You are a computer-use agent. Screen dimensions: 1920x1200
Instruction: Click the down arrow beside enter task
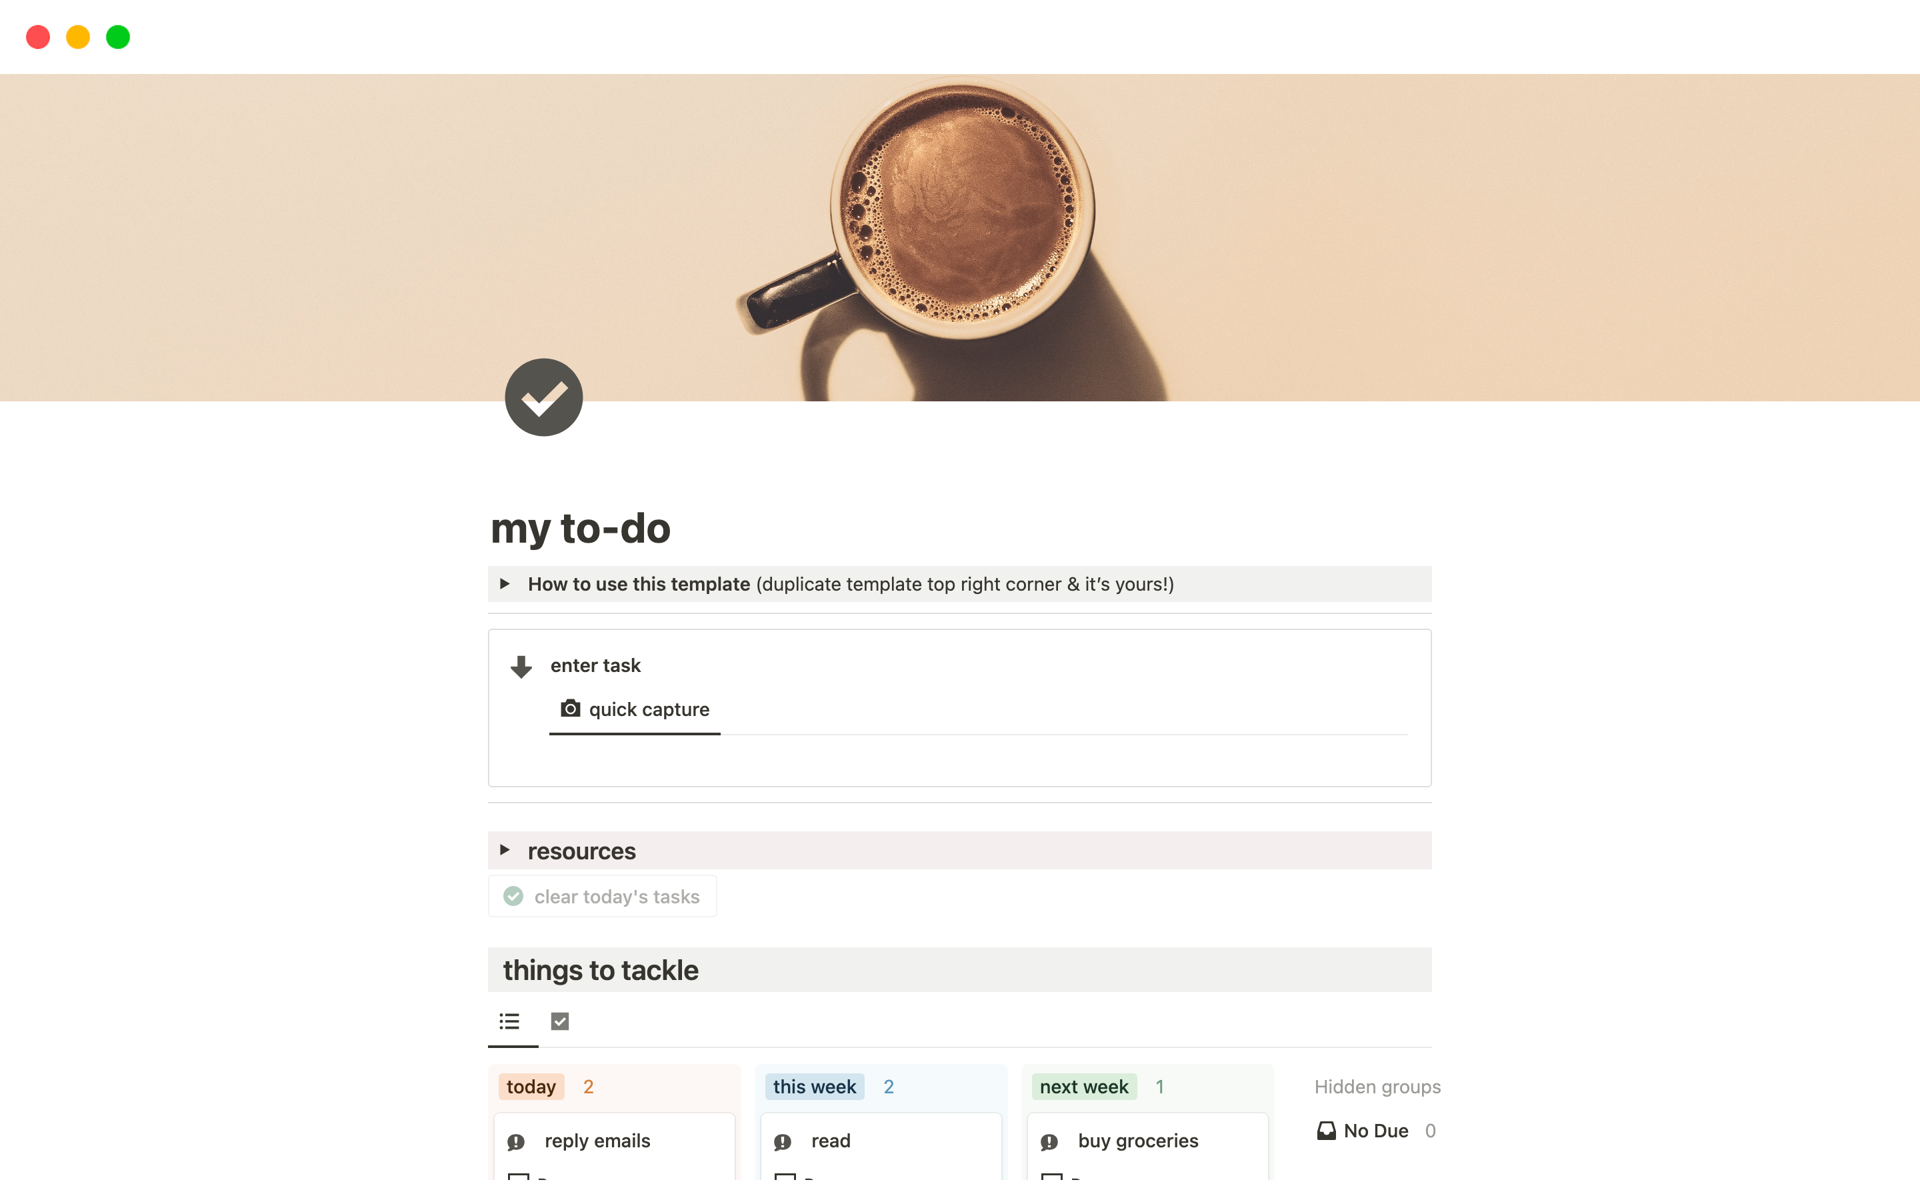pos(520,666)
